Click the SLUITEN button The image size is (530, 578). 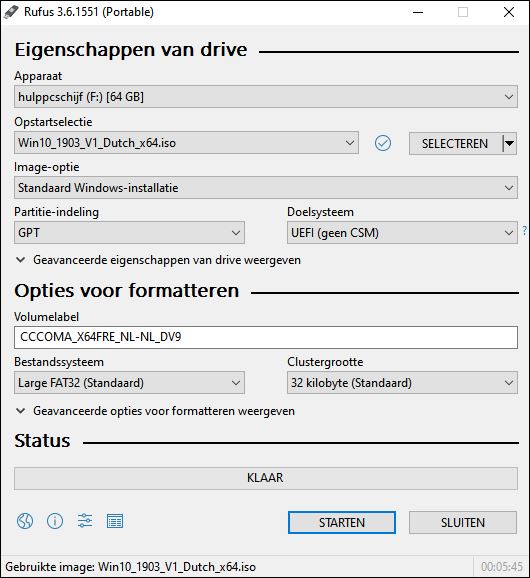463,522
